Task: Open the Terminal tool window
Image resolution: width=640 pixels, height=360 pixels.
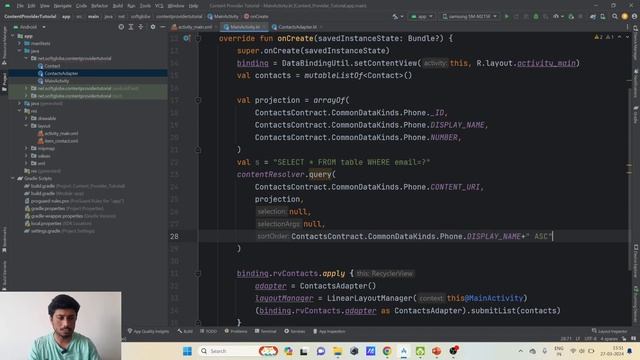Action: [265, 331]
